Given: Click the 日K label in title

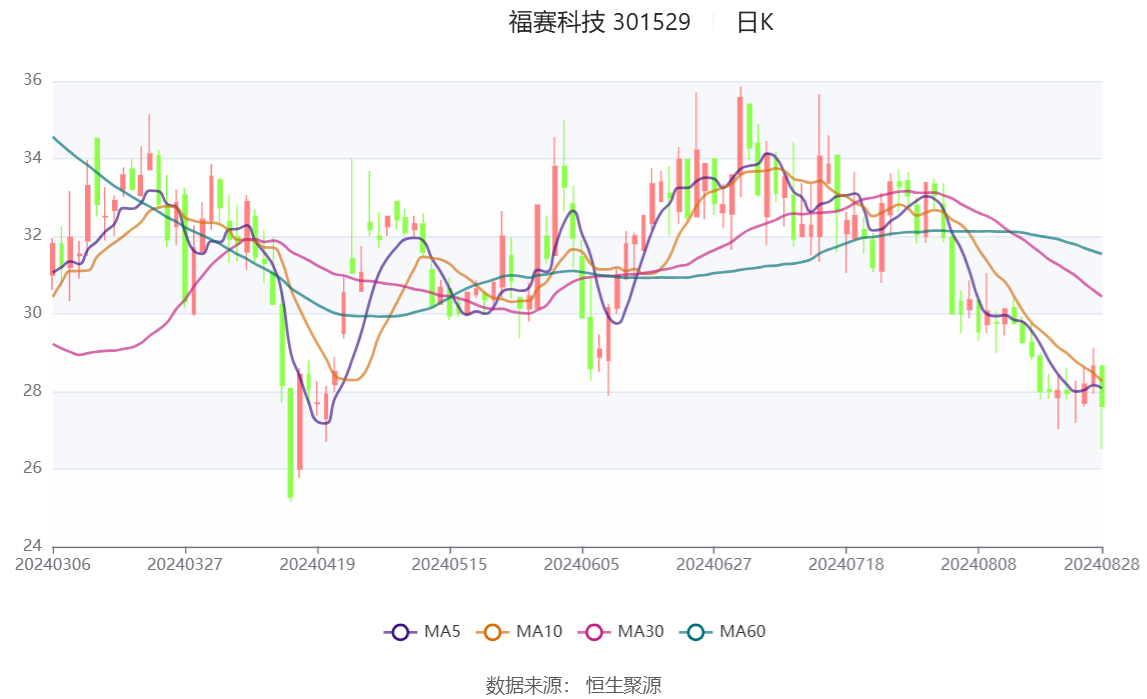Looking at the screenshot, I should pos(755,22).
